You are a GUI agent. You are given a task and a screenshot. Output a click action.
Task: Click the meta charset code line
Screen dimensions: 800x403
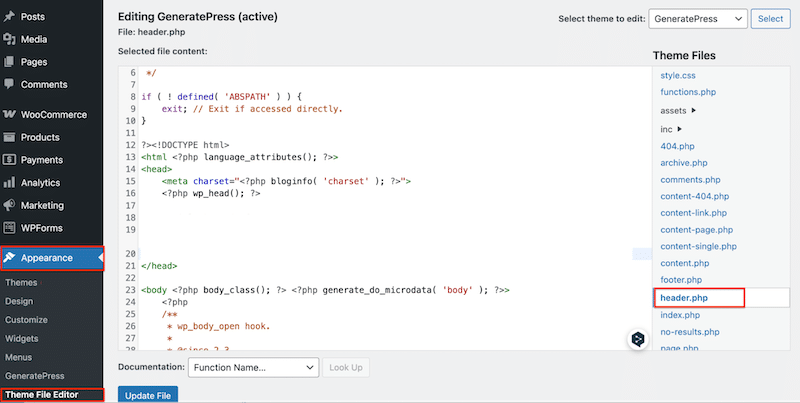[286, 182]
